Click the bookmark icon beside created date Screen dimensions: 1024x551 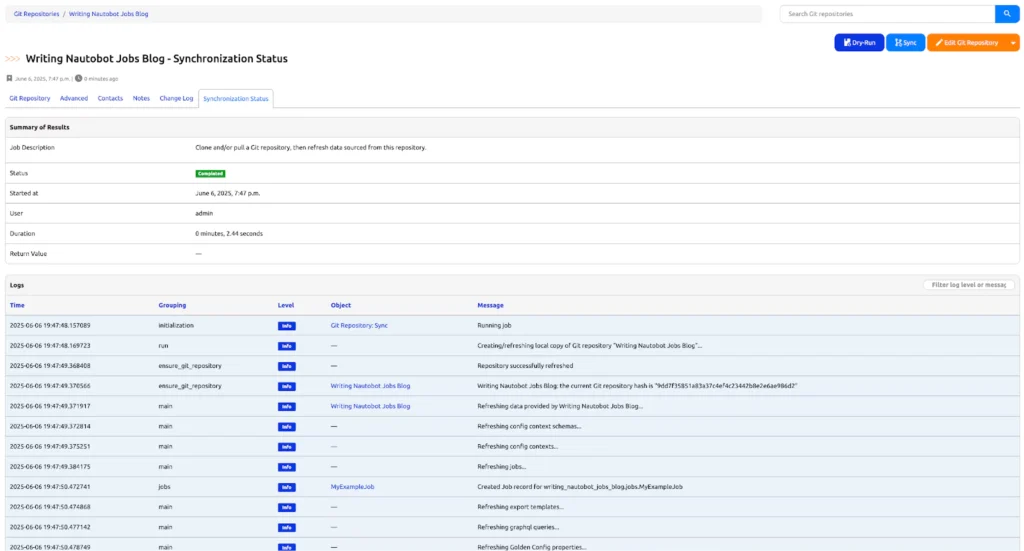[9, 78]
